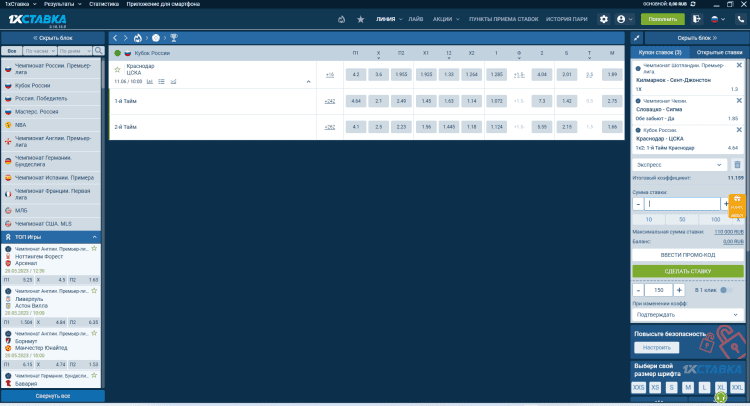The height and width of the screenshot is (406, 750).
Task: Open the 'По дням' filter dropdown
Action: click(x=75, y=51)
